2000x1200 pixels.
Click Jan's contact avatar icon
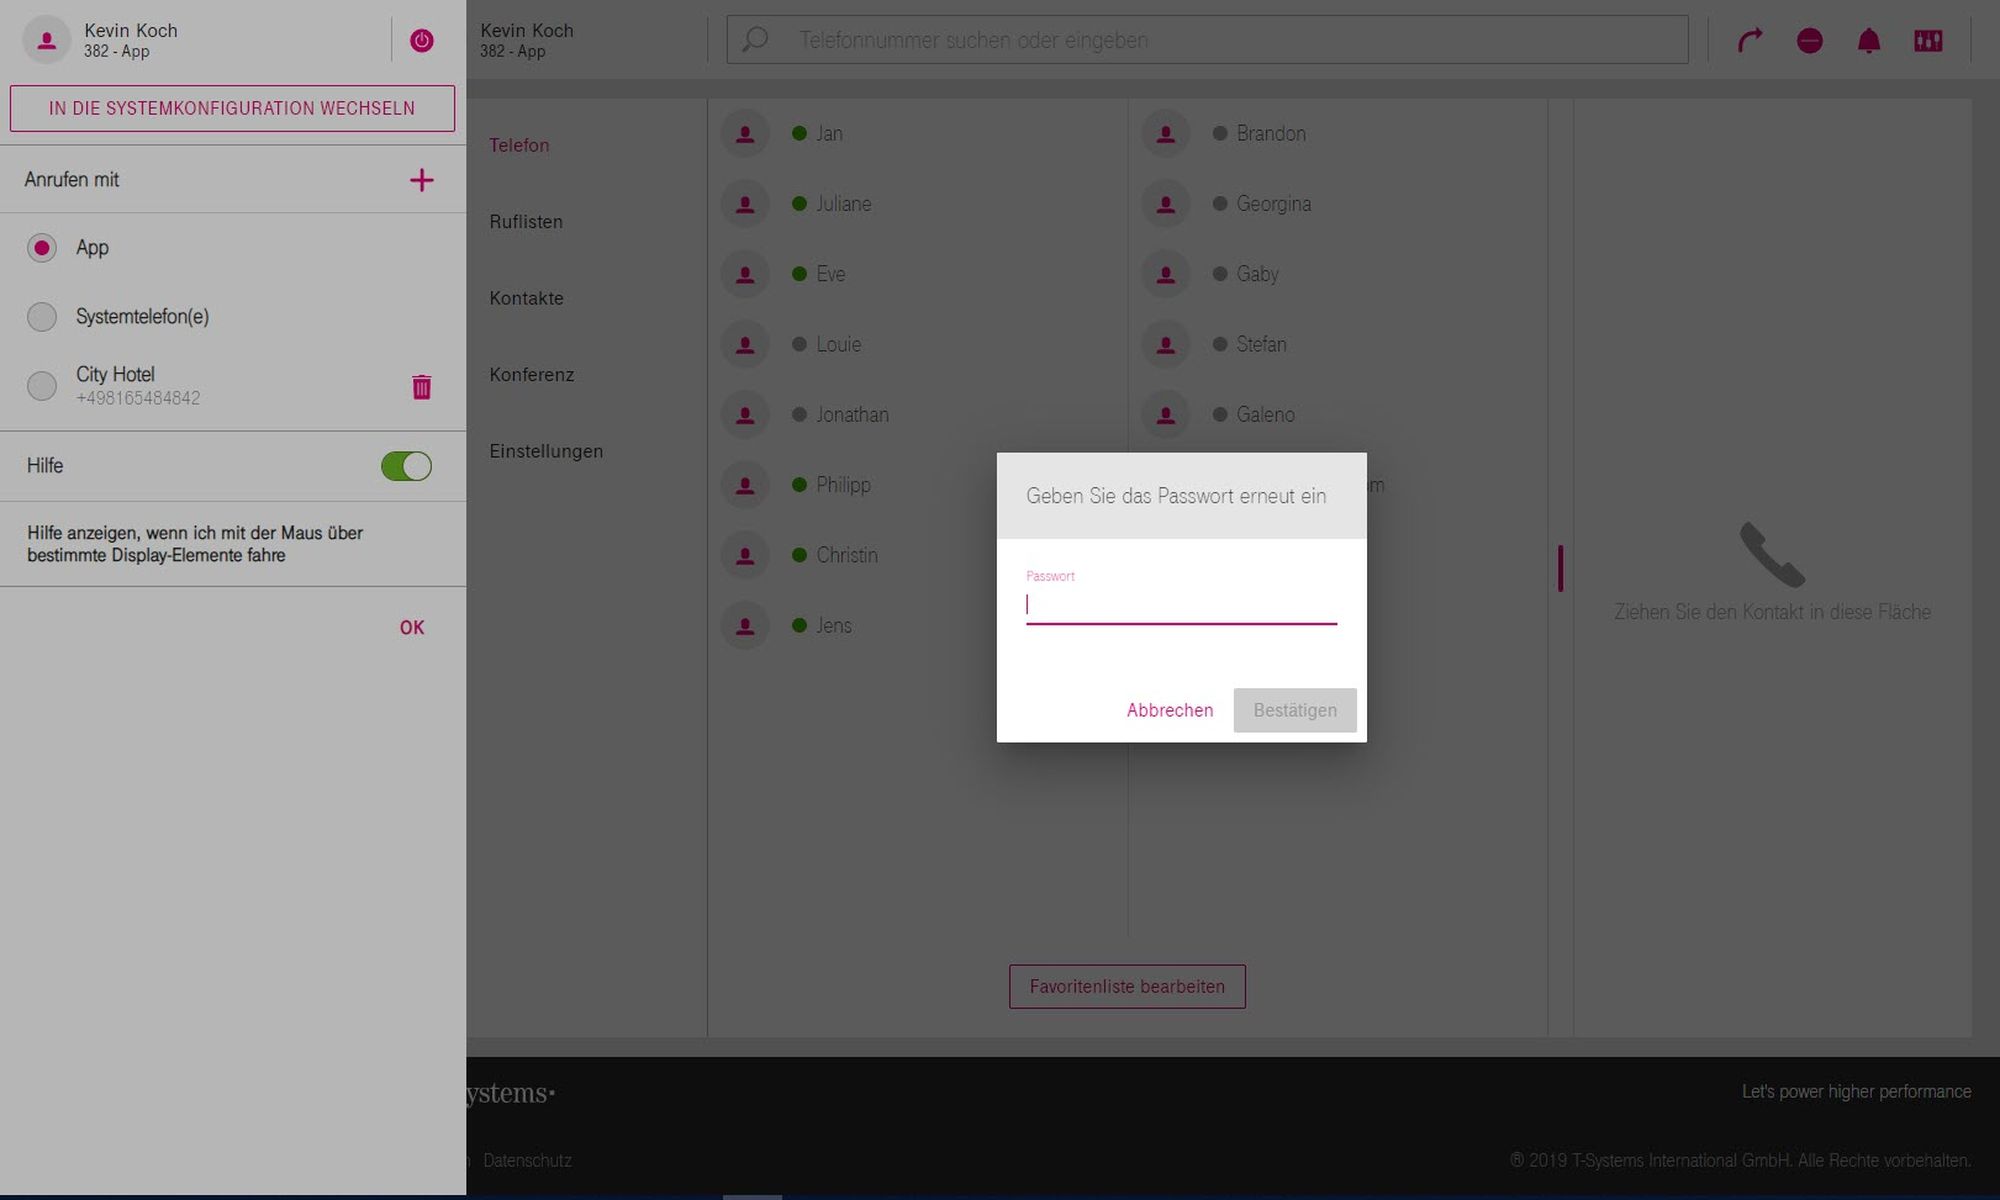pyautogui.click(x=745, y=134)
